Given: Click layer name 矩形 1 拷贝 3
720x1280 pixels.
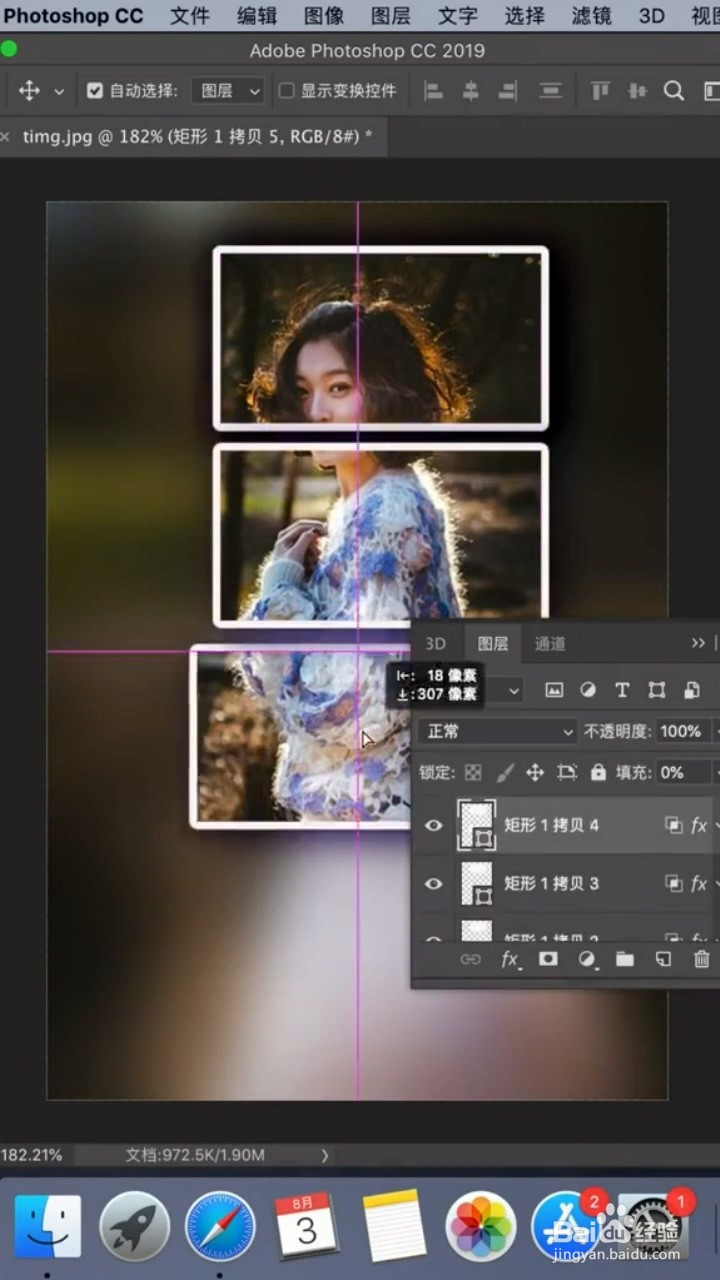Looking at the screenshot, I should click(551, 884).
